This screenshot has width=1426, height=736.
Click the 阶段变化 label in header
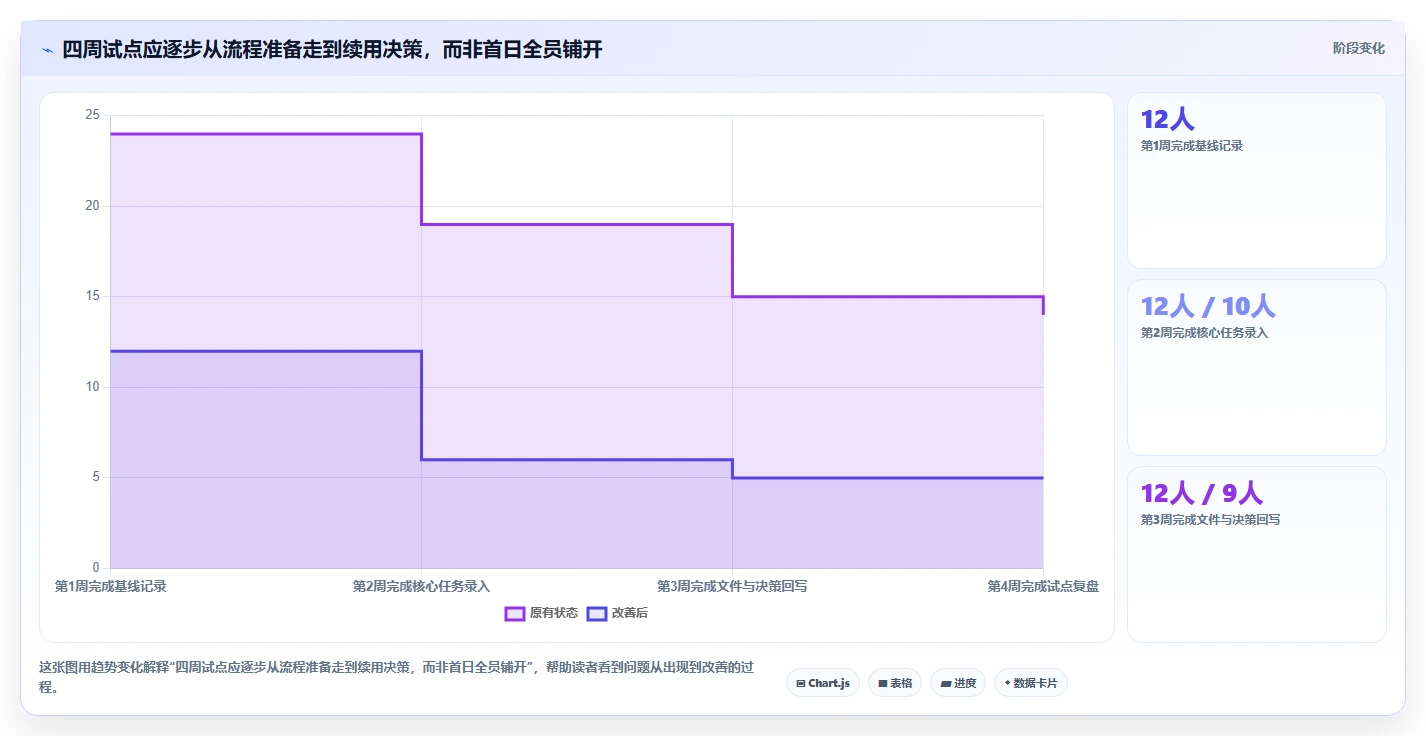(x=1359, y=48)
